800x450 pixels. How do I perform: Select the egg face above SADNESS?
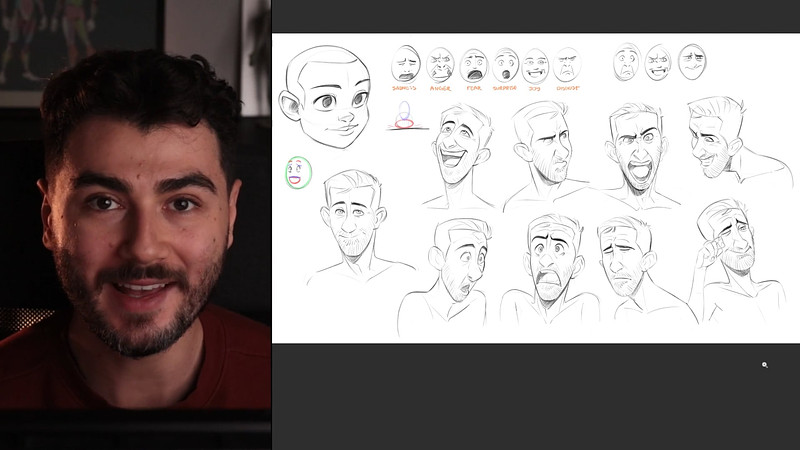click(406, 64)
